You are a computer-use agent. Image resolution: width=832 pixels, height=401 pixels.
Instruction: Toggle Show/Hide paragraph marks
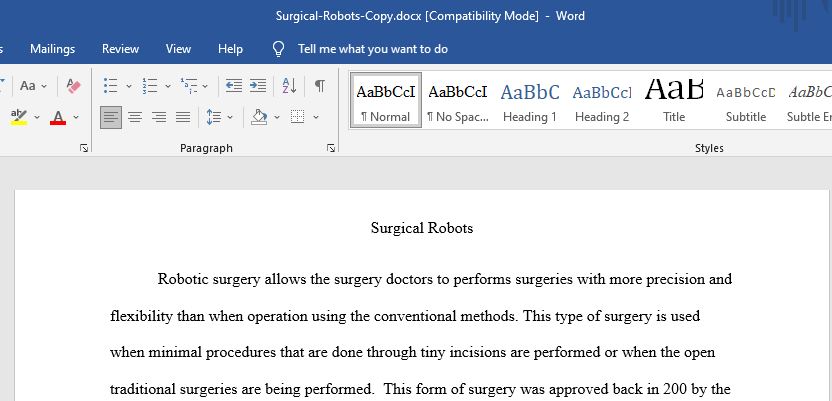(x=319, y=85)
